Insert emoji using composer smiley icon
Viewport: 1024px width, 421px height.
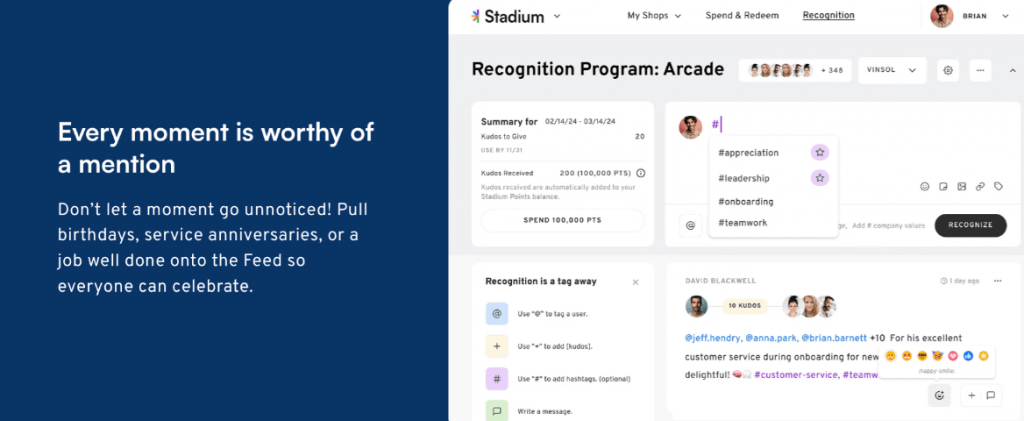click(925, 187)
